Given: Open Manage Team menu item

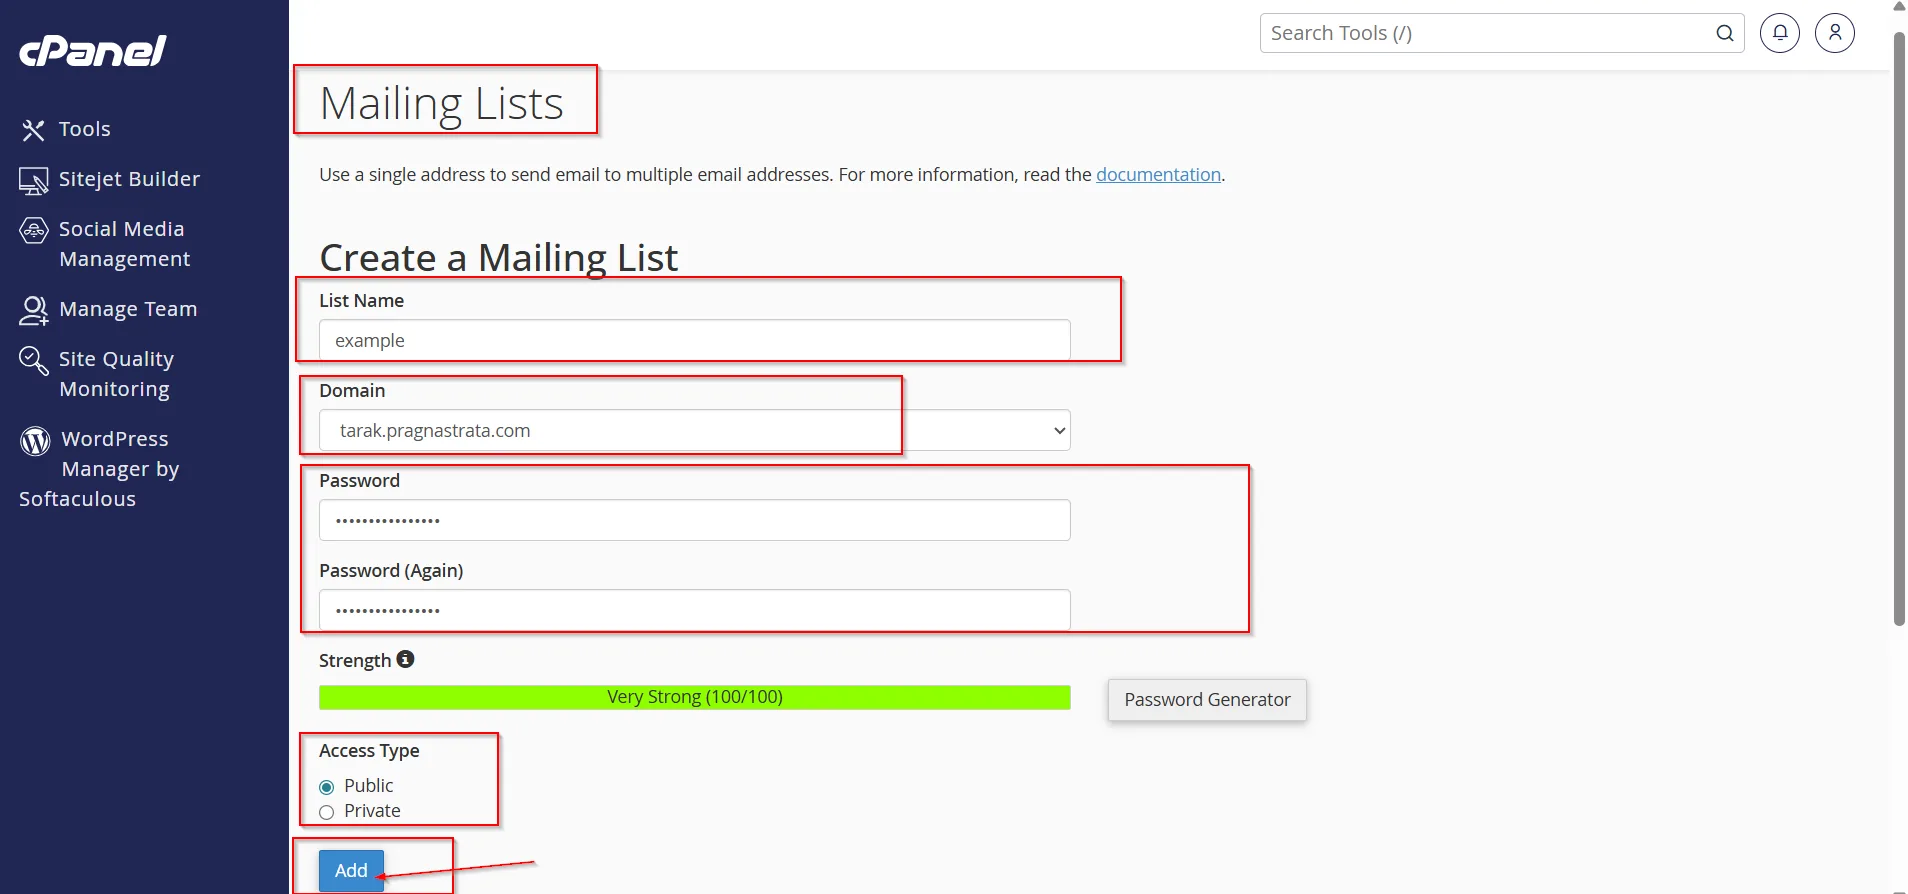Looking at the screenshot, I should pos(128,309).
